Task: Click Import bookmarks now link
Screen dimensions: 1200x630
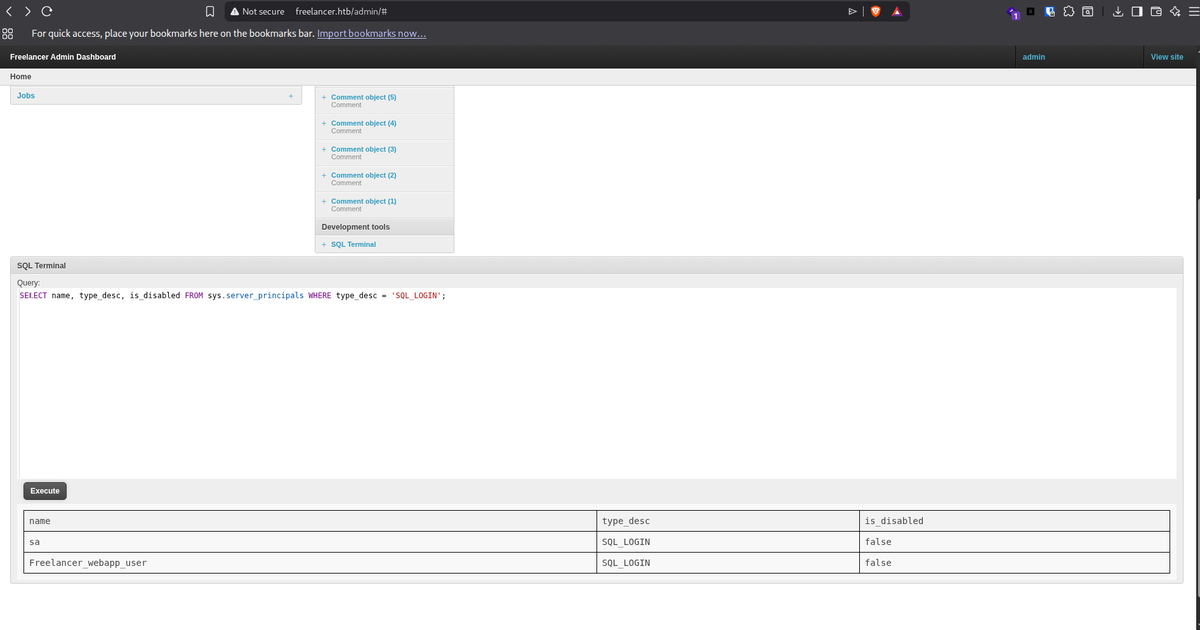Action: coord(372,33)
